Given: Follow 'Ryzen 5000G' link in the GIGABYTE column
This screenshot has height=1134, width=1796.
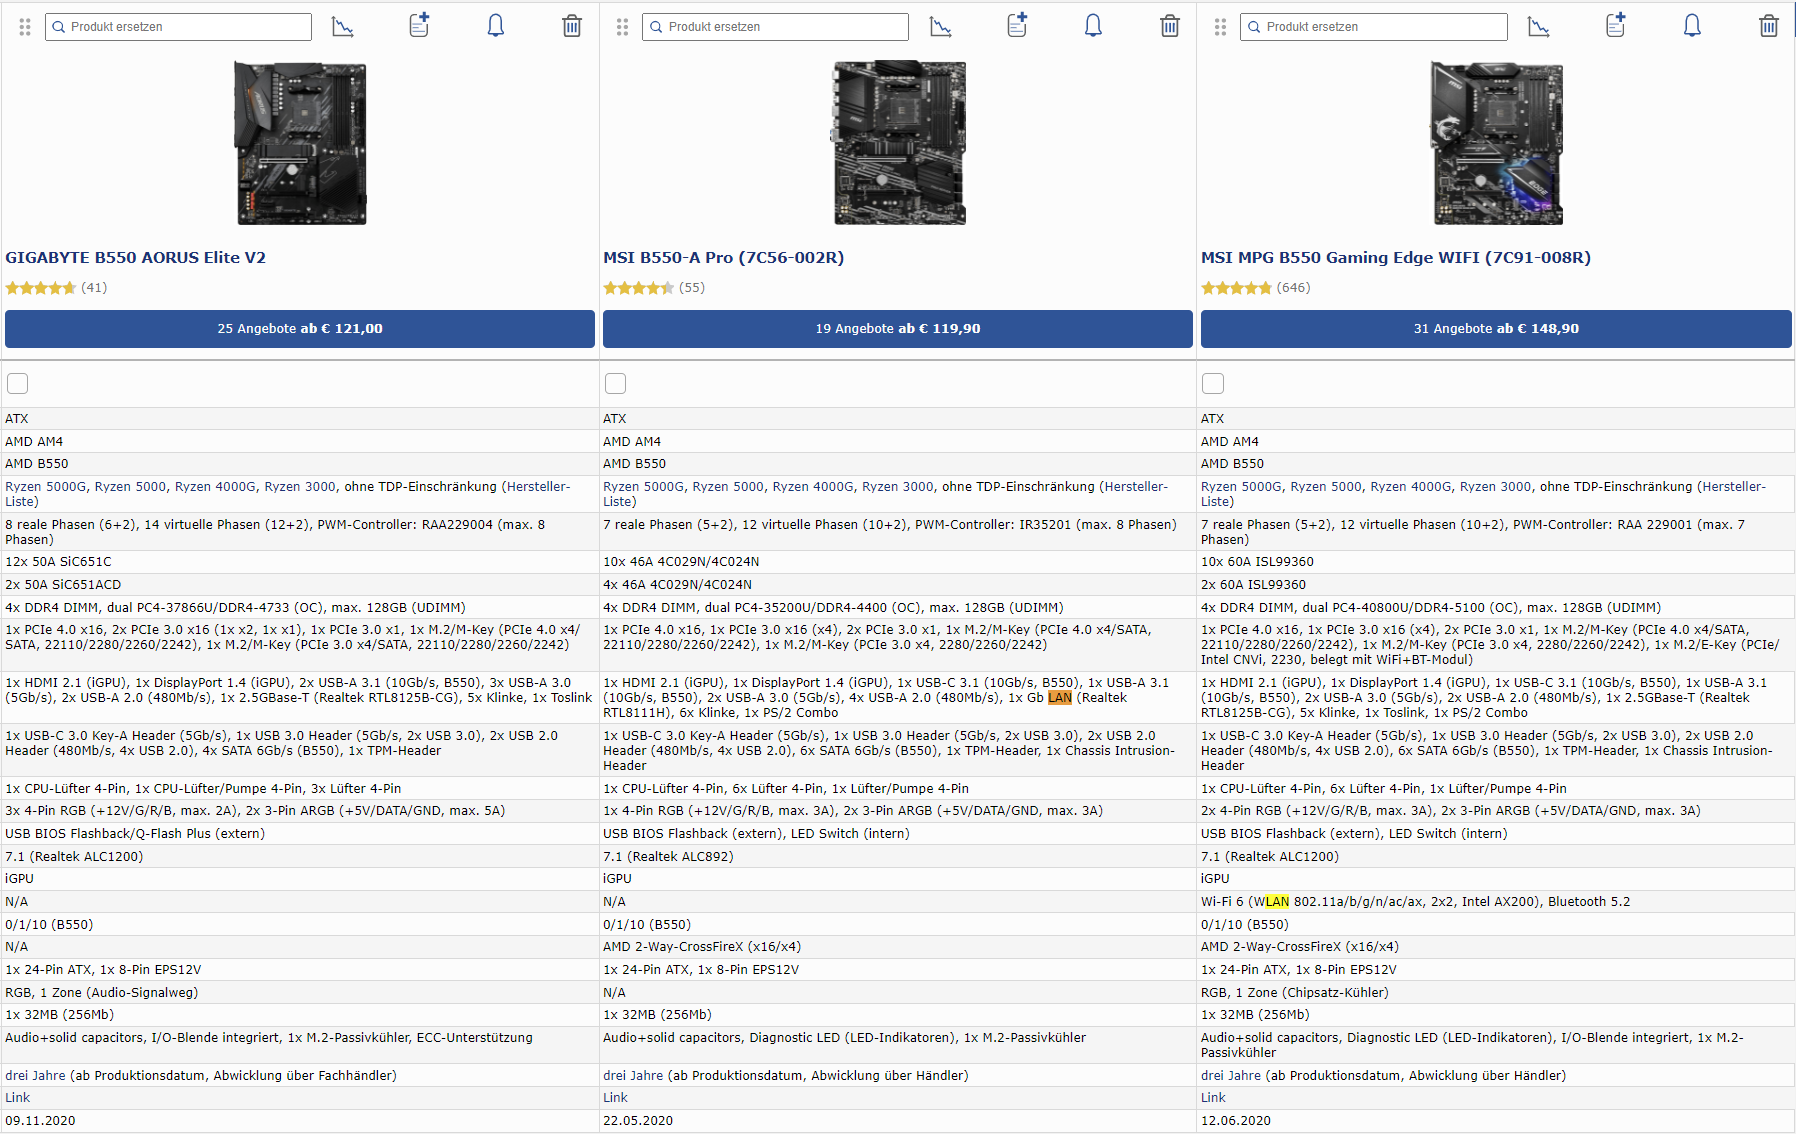Looking at the screenshot, I should (x=46, y=487).
